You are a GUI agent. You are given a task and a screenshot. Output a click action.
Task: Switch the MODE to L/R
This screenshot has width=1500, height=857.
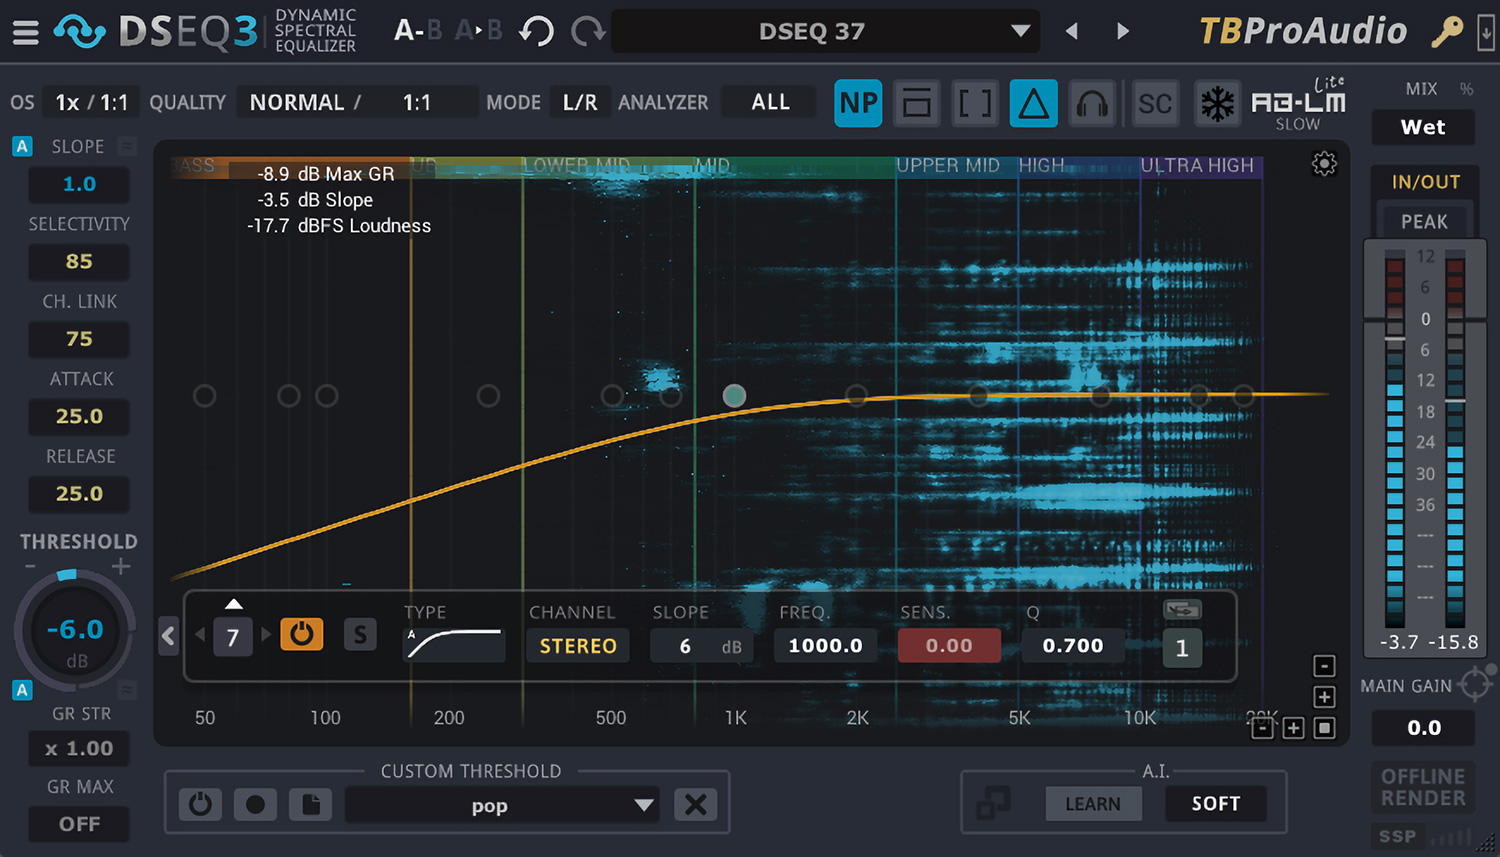579,101
